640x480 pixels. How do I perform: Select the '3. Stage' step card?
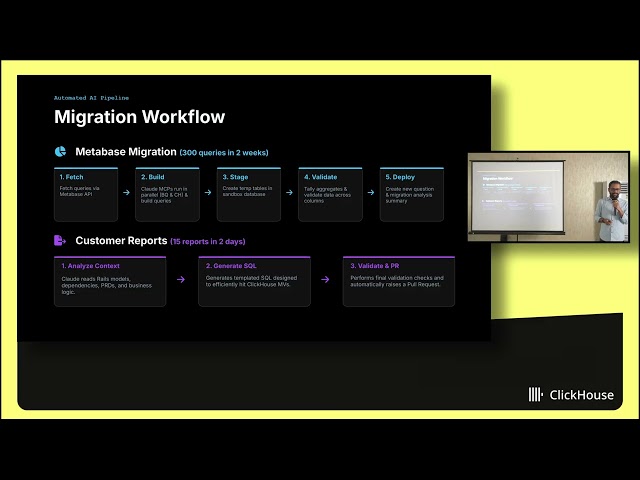(x=249, y=194)
